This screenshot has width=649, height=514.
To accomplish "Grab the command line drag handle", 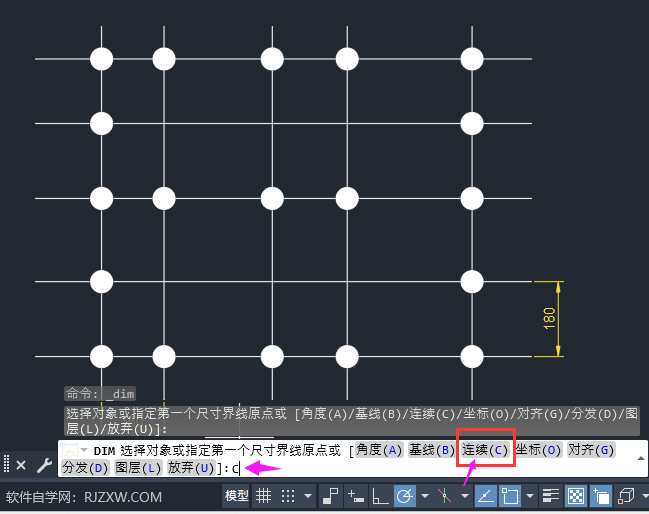I will coord(6,464).
